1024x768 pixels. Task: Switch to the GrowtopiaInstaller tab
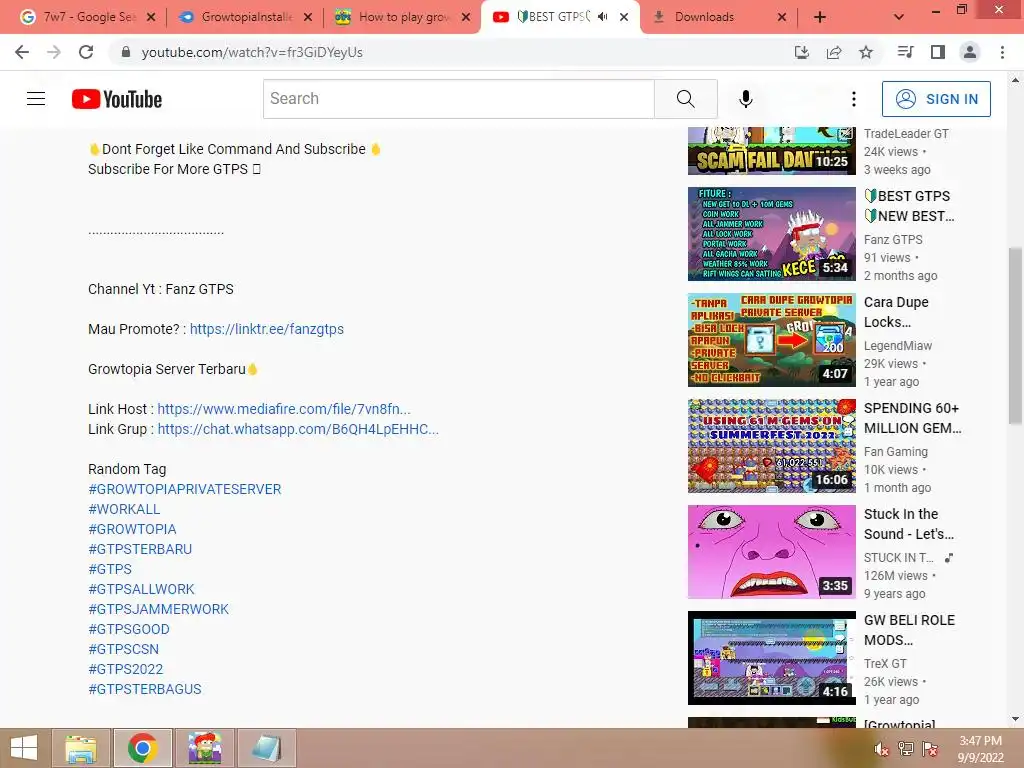[245, 17]
